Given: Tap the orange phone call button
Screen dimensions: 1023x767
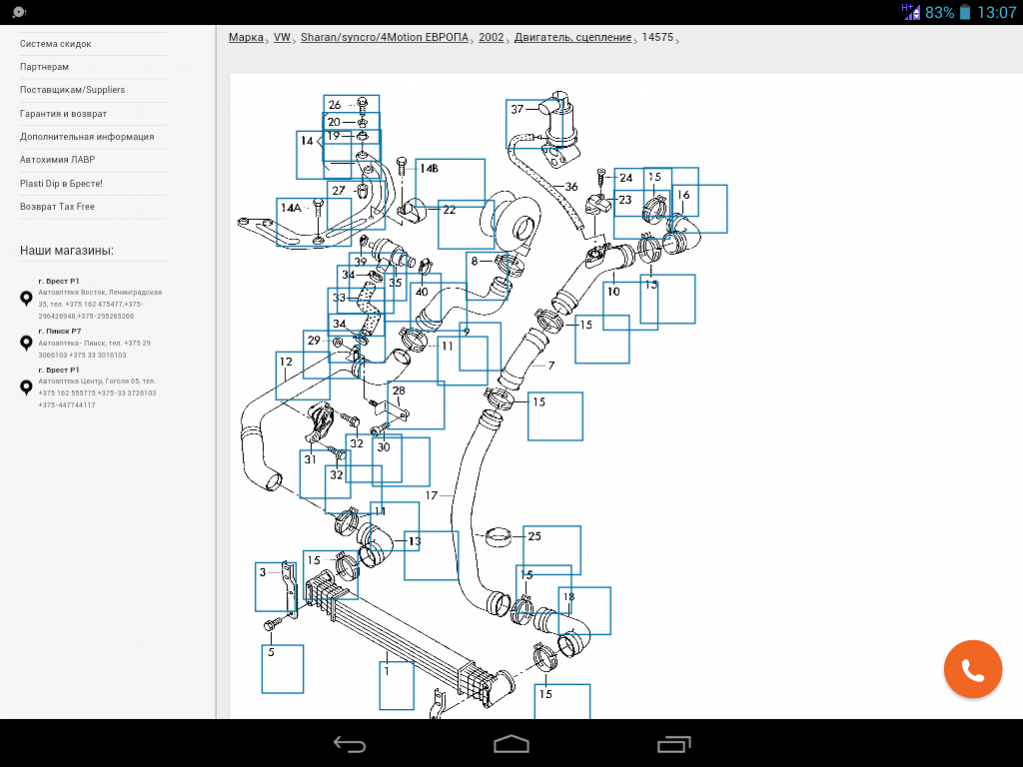Looking at the screenshot, I should (x=972, y=669).
